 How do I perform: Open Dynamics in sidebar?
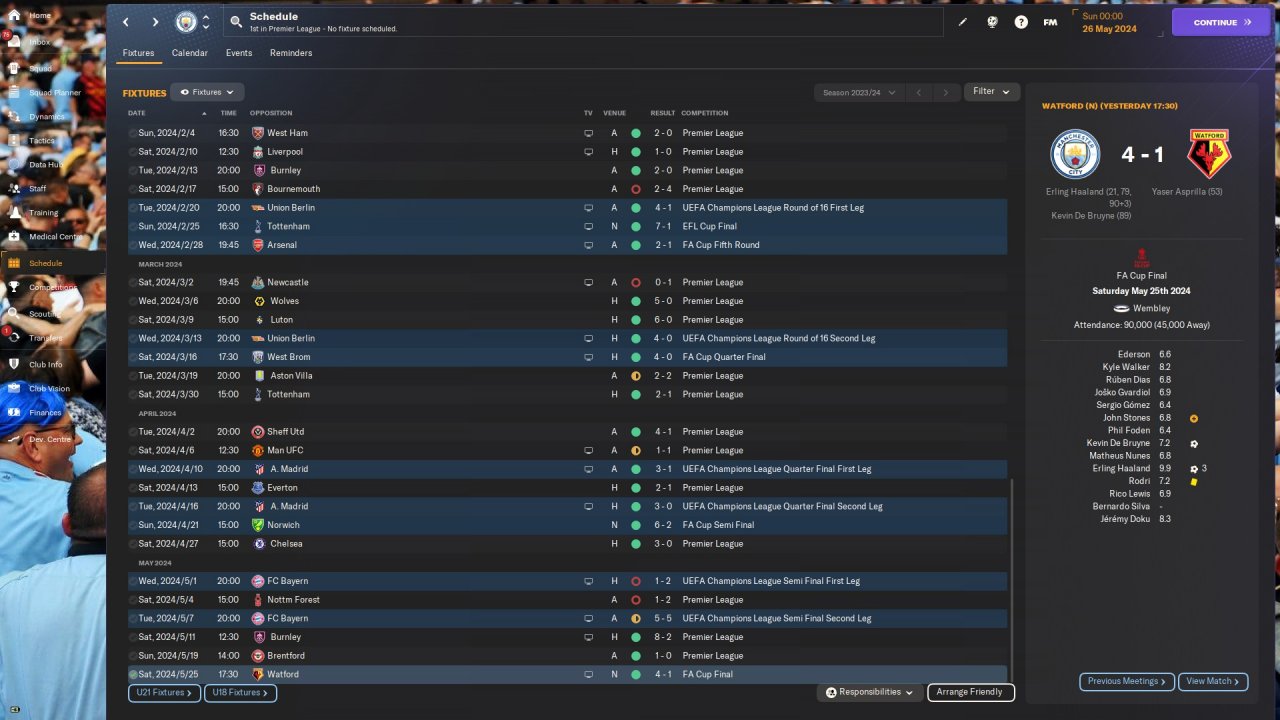click(x=14, y=117)
